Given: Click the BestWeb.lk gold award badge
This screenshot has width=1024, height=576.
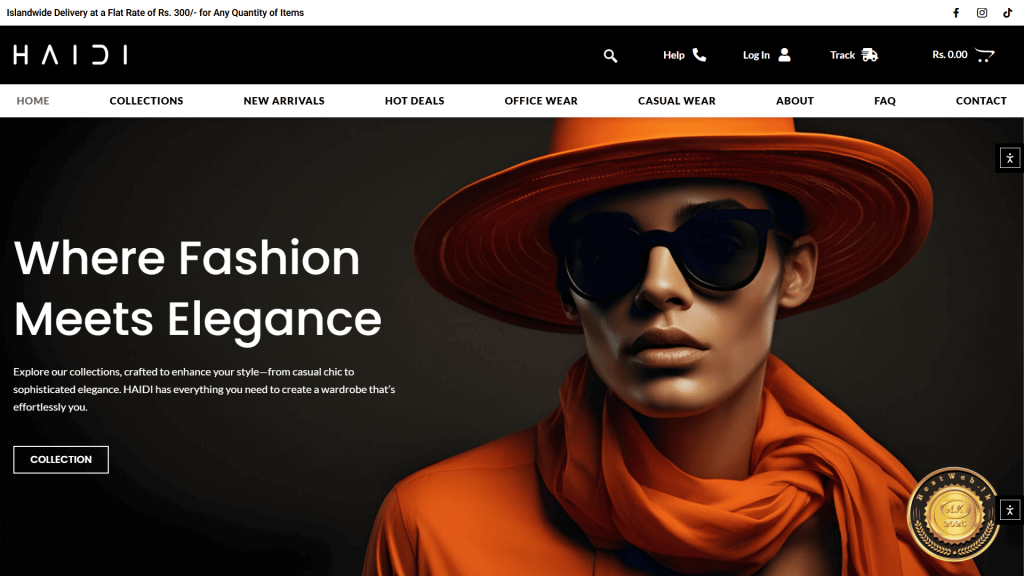Looking at the screenshot, I should pos(953,514).
